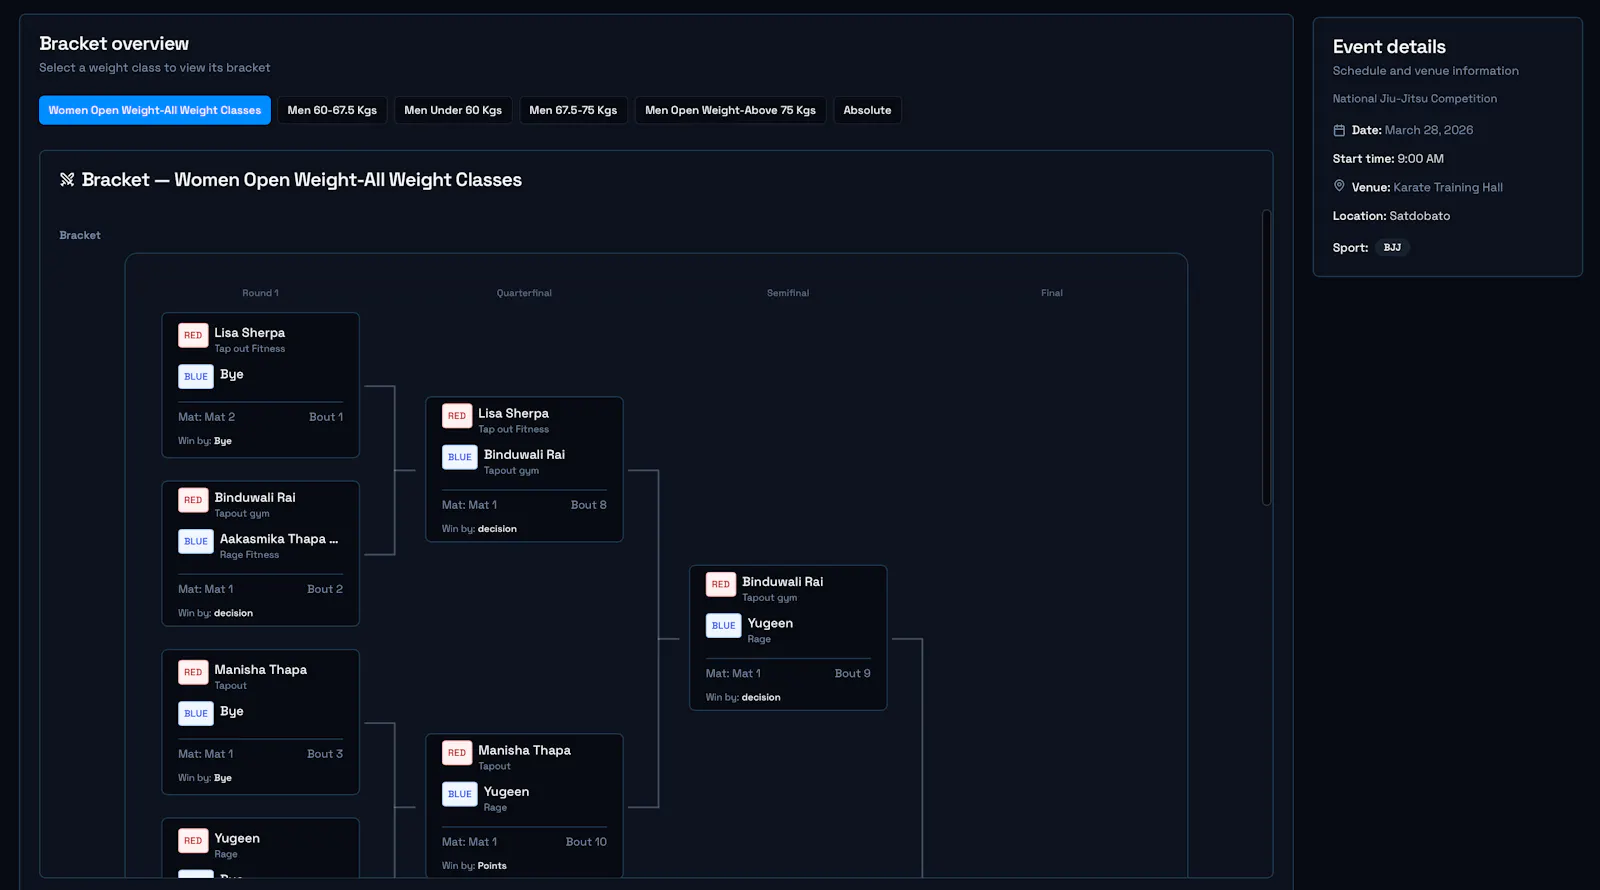Click RED badge for Manisha Thapa in Bout 10
Image resolution: width=1600 pixels, height=890 pixels.
pos(457,753)
